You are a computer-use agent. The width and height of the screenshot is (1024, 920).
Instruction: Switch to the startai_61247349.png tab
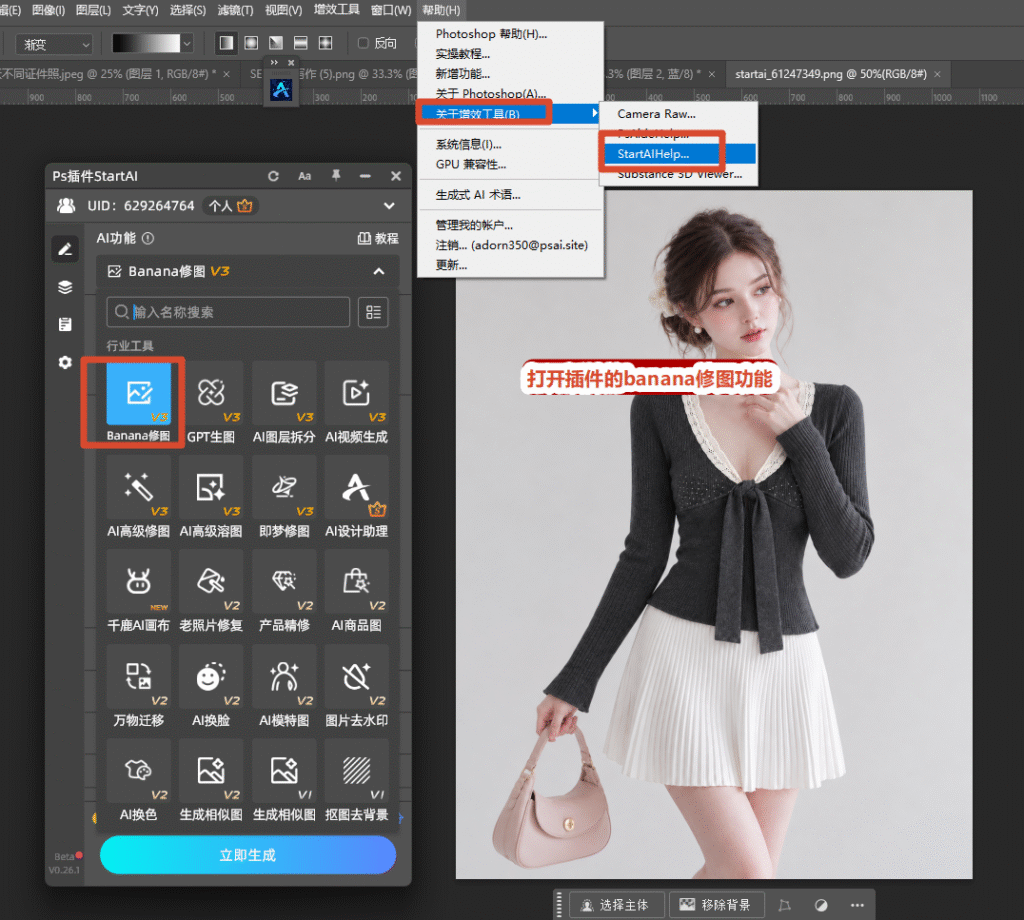click(x=831, y=74)
